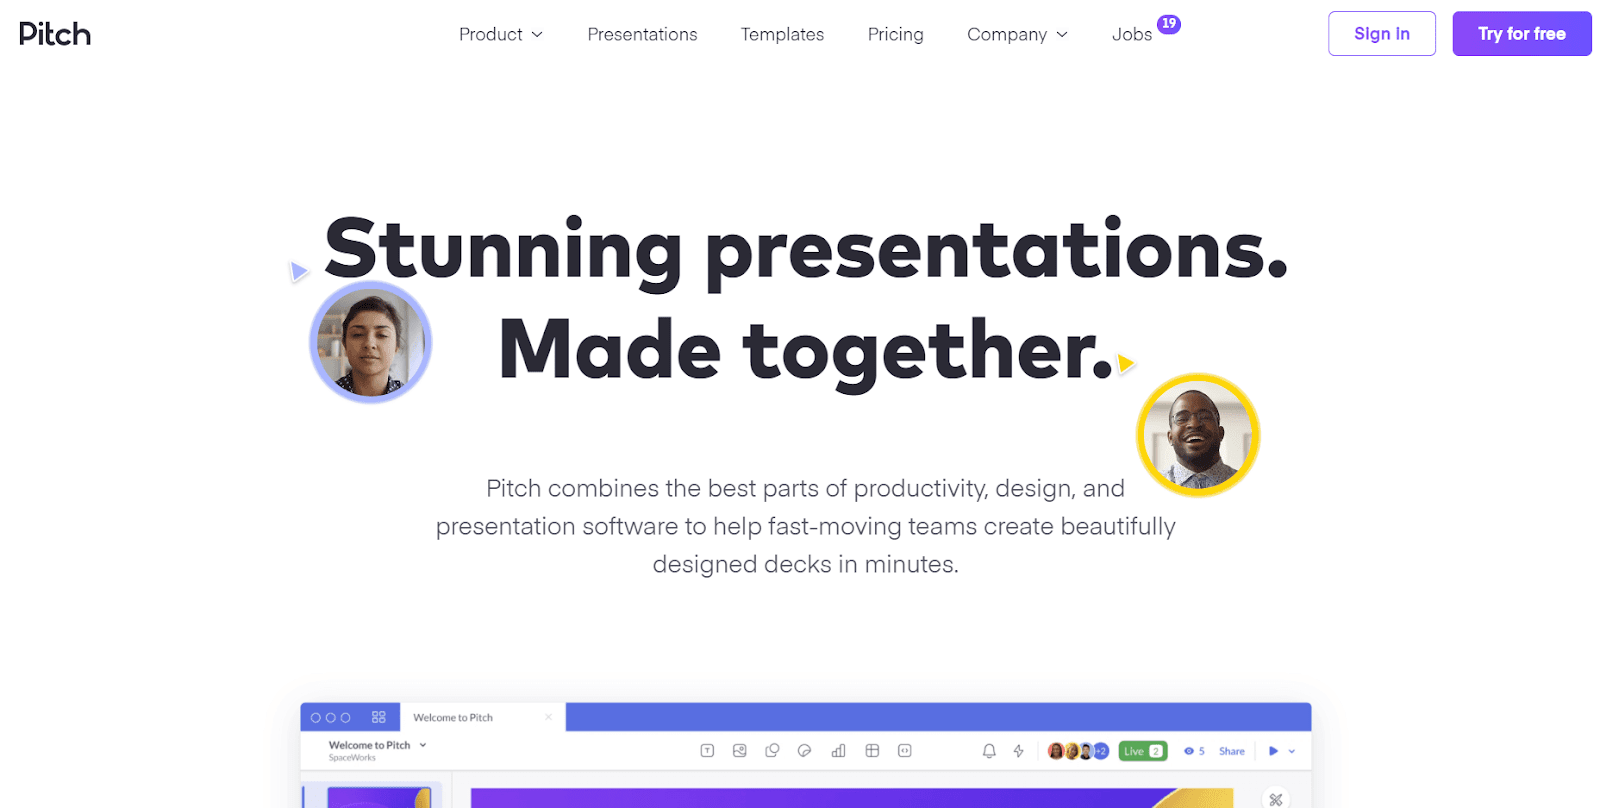
Task: Select the embed code tool icon
Action: [x=905, y=751]
